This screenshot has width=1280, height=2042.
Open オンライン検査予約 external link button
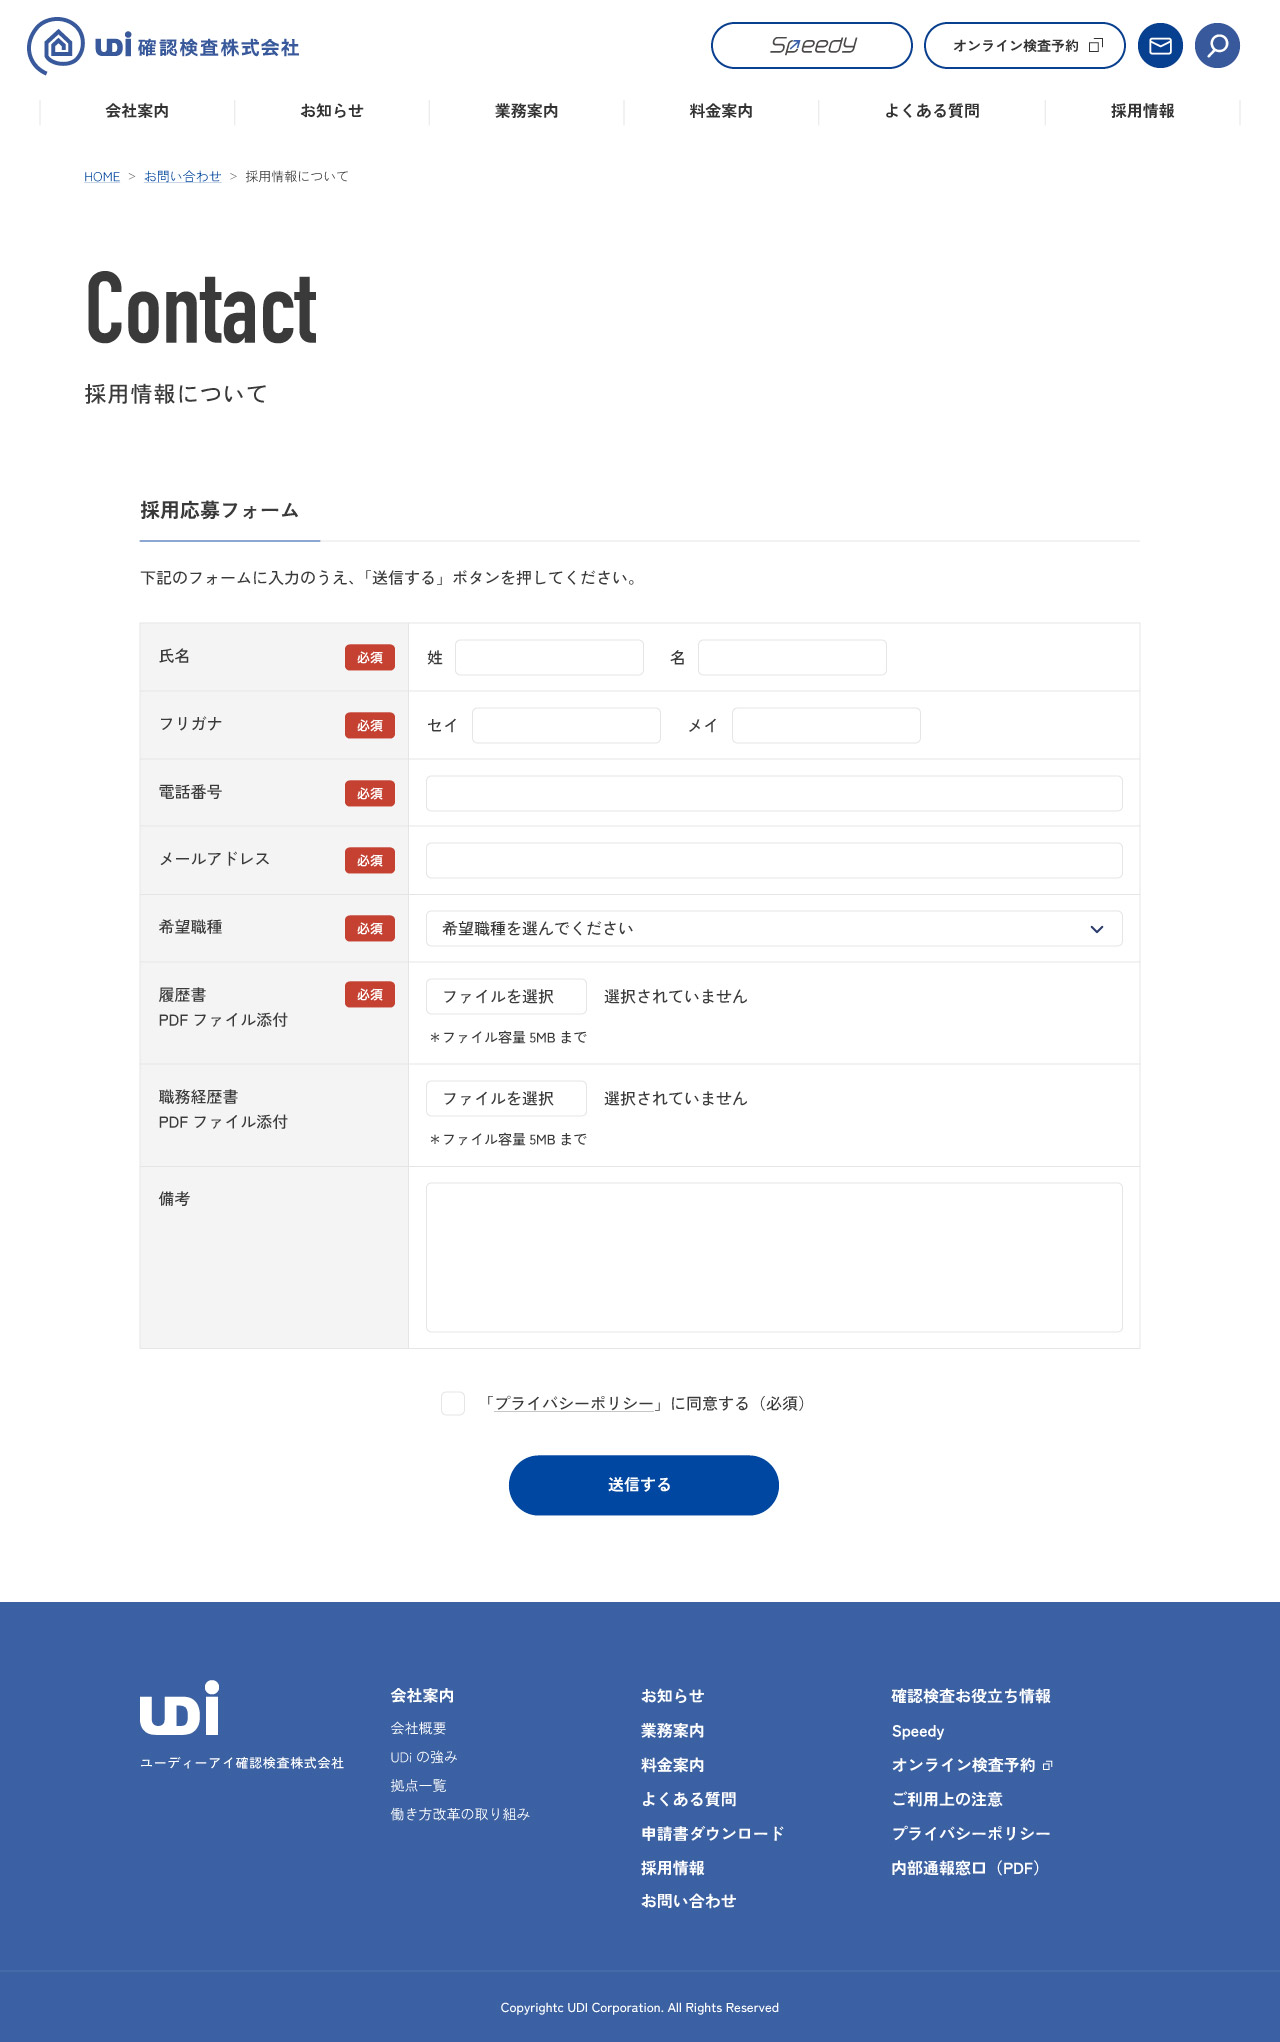[1024, 46]
